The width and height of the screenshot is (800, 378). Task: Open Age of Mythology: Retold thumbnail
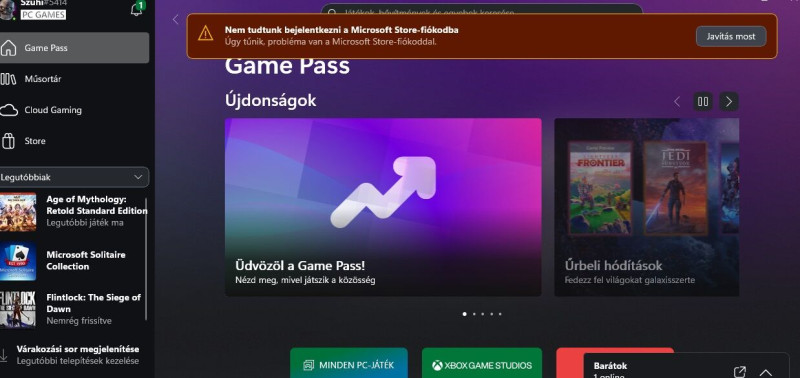(18, 211)
